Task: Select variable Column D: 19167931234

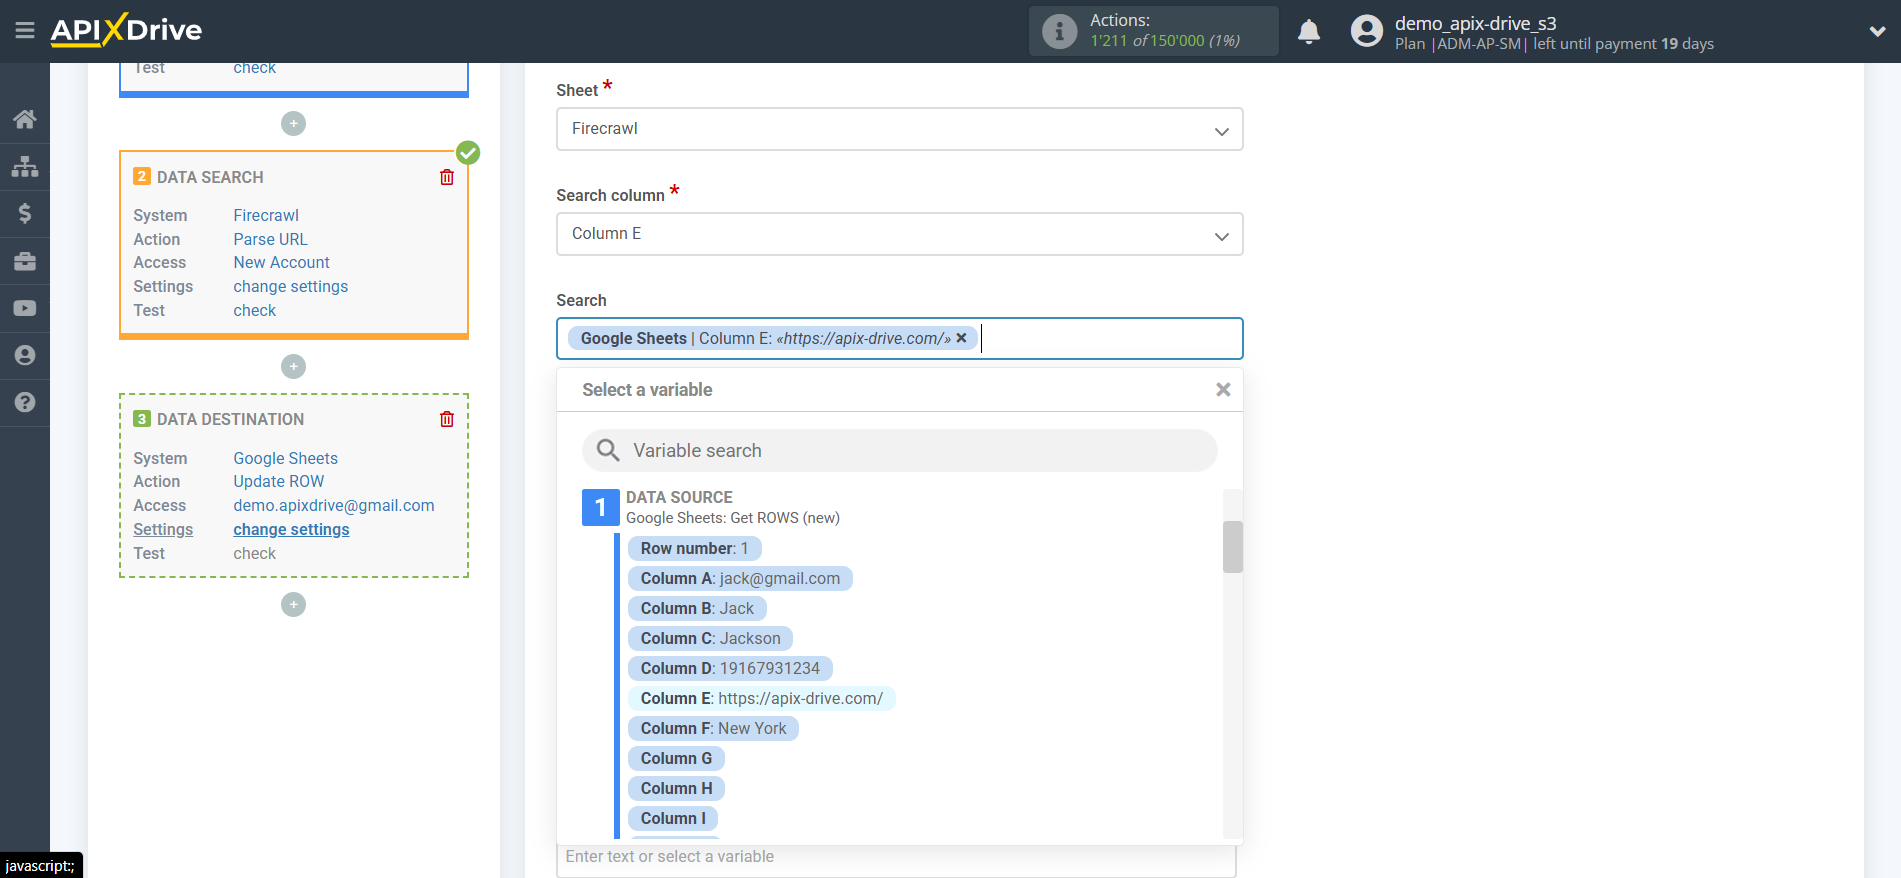Action: (x=730, y=668)
